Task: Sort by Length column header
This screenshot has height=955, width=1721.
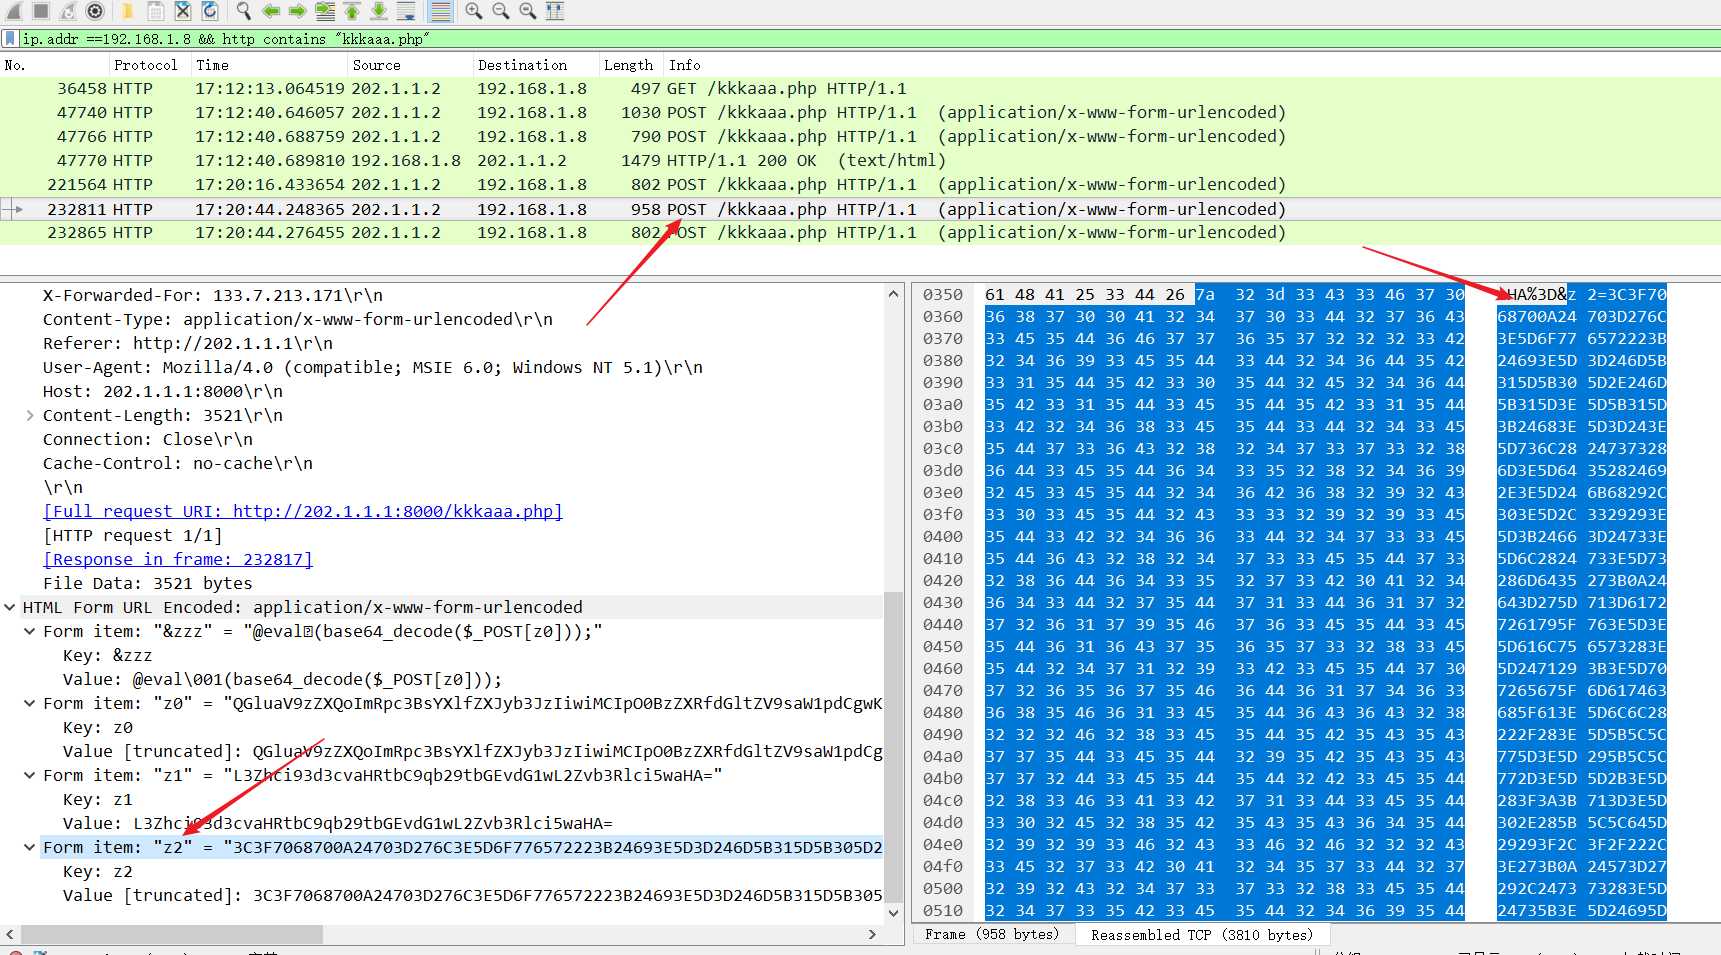Action: (632, 65)
